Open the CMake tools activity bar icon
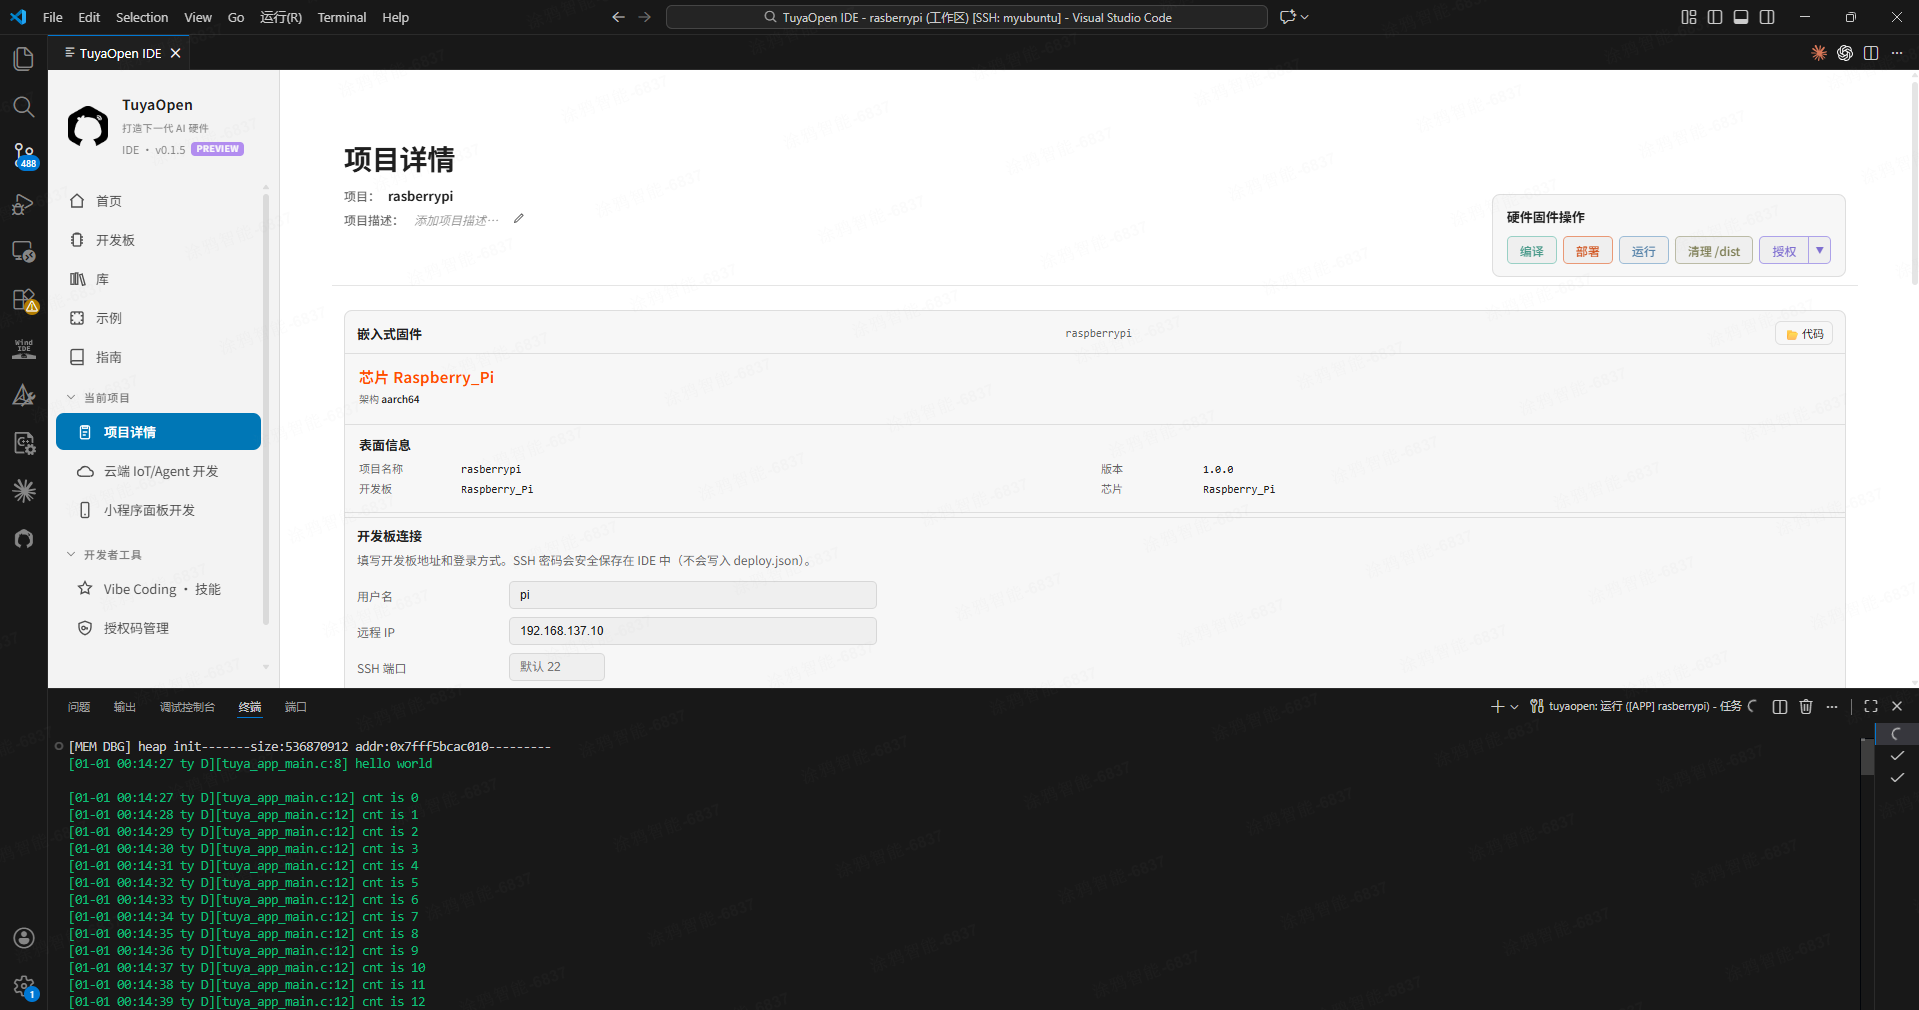1919x1010 pixels. (23, 396)
